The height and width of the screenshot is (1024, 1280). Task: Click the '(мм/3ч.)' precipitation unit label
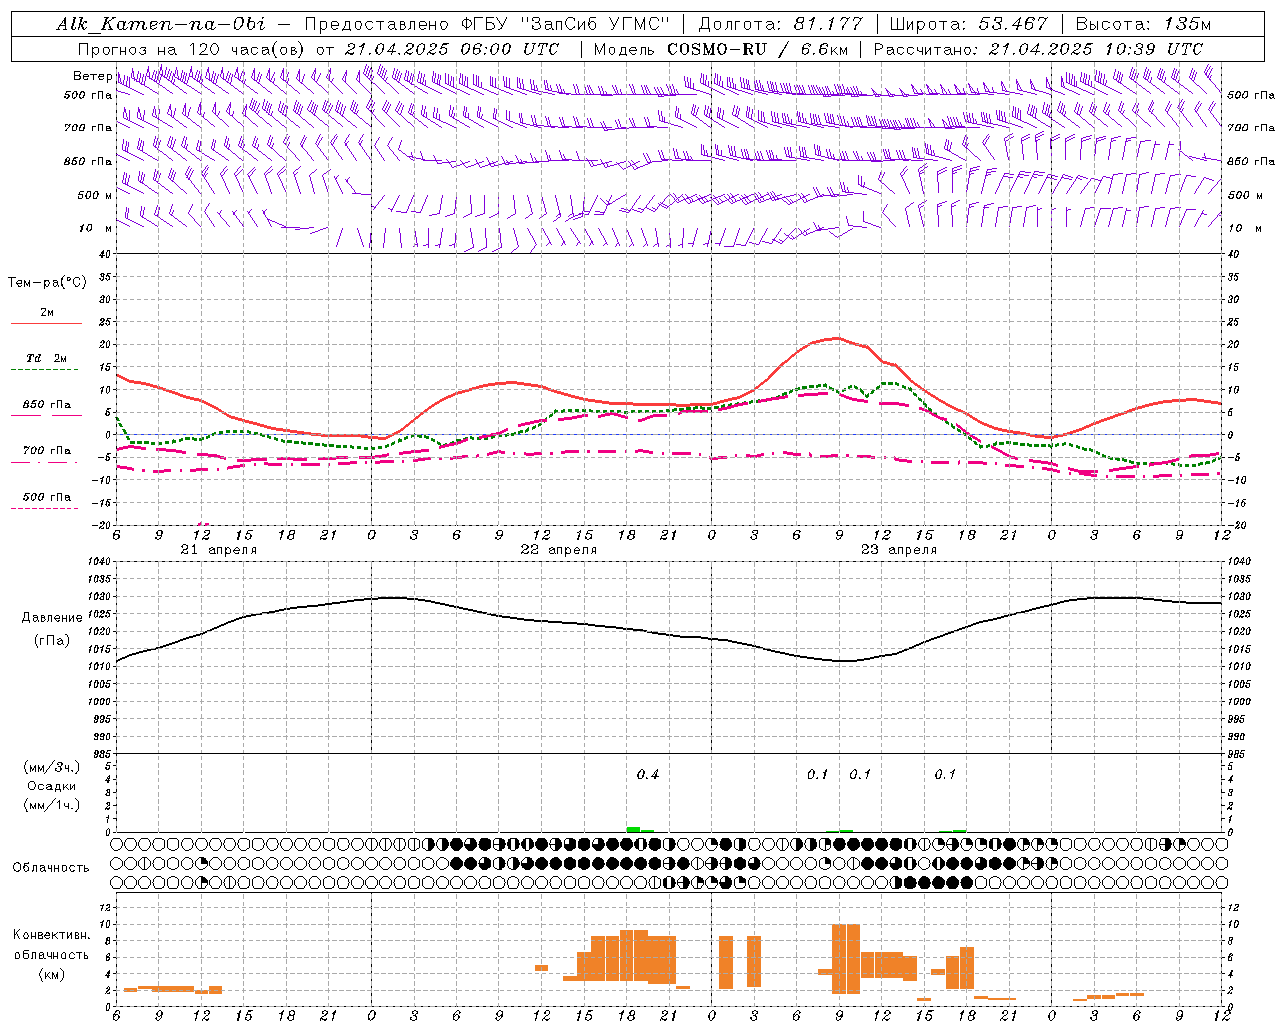click(51, 767)
